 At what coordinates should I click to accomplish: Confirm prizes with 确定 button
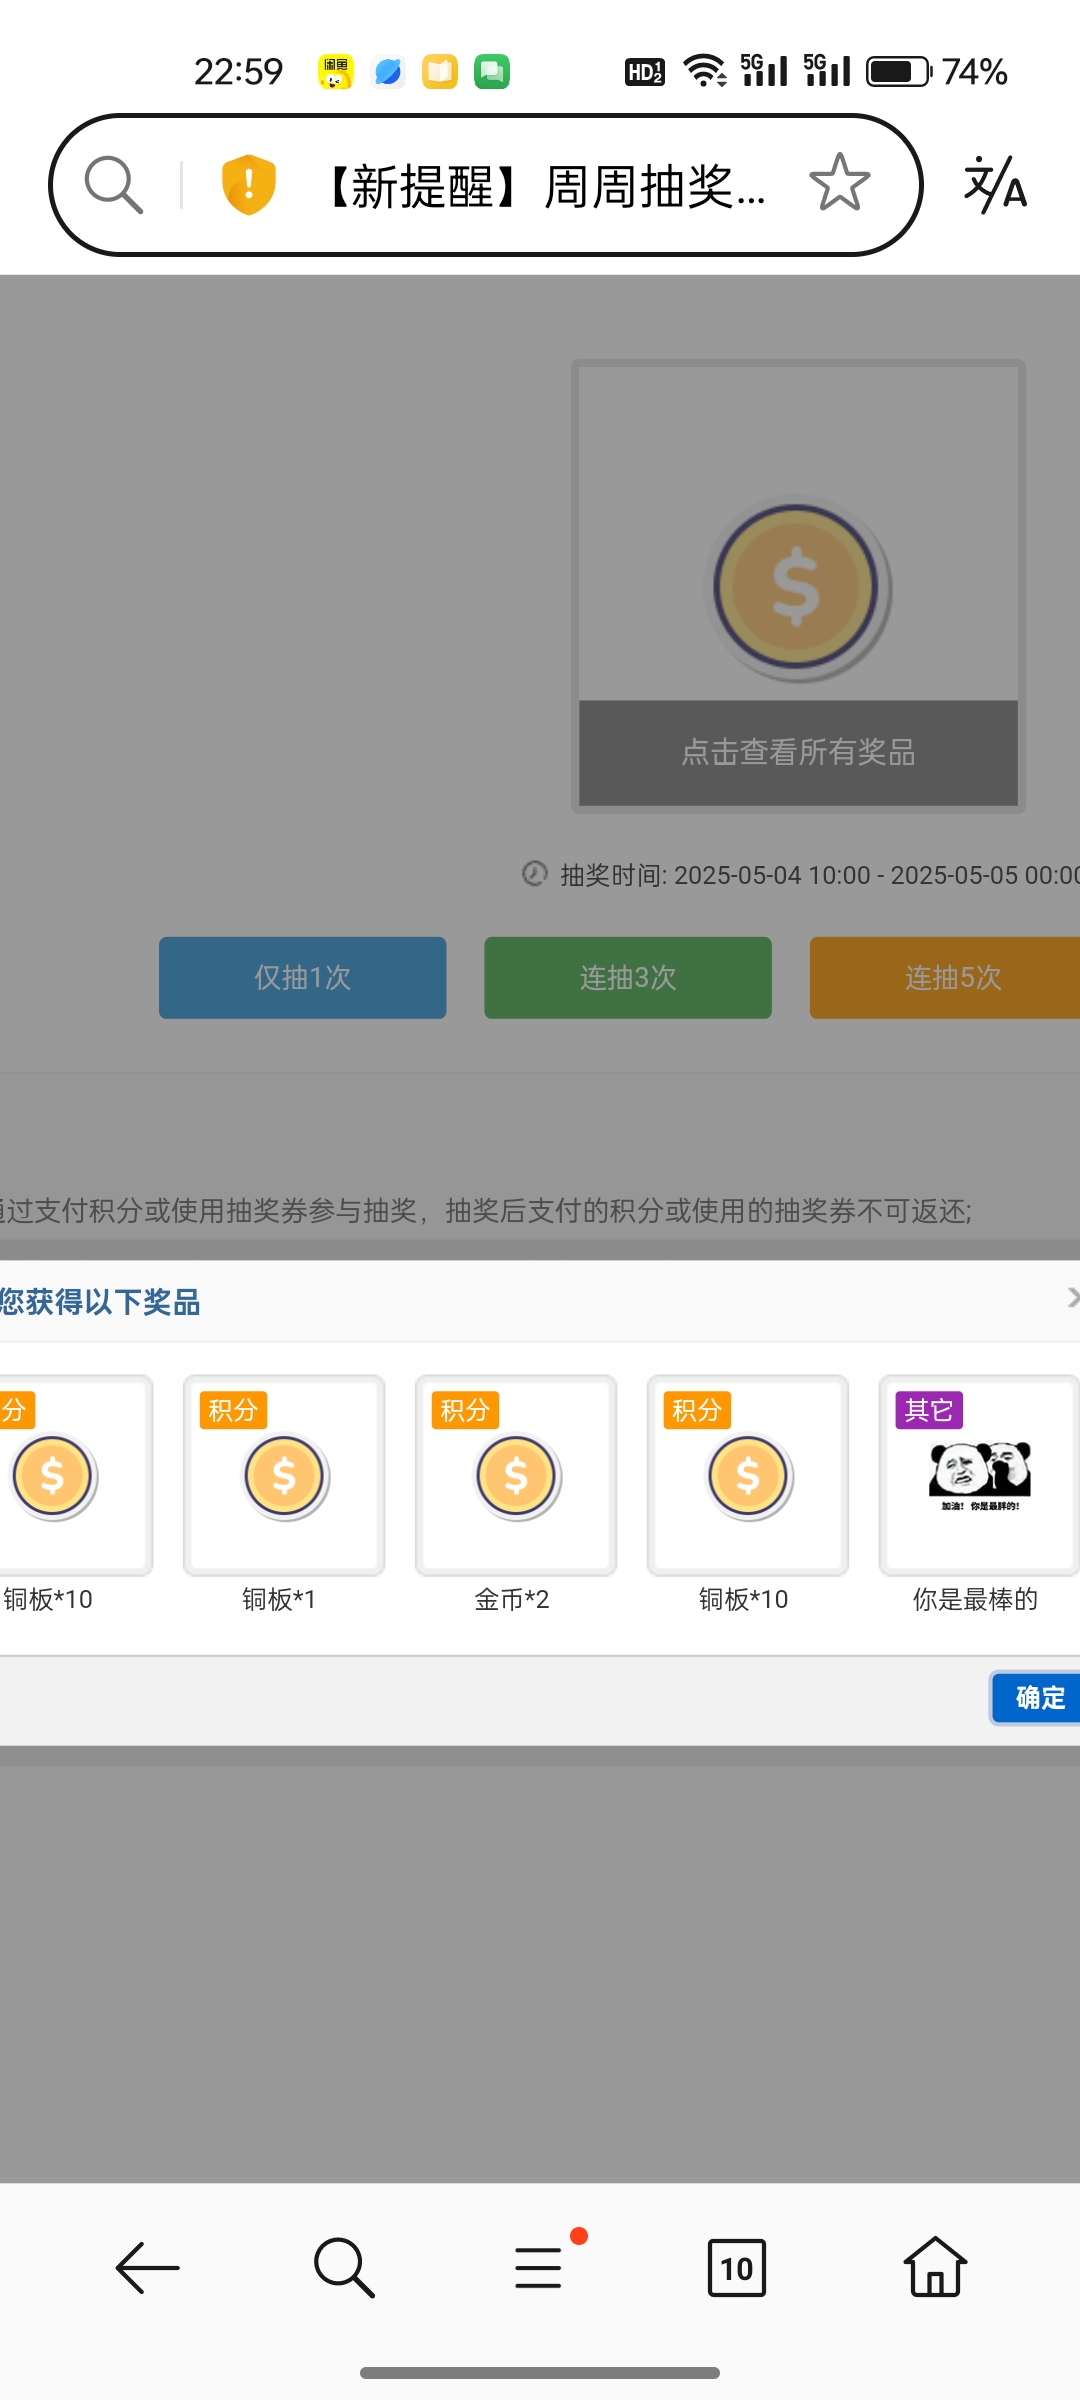(x=1038, y=1697)
